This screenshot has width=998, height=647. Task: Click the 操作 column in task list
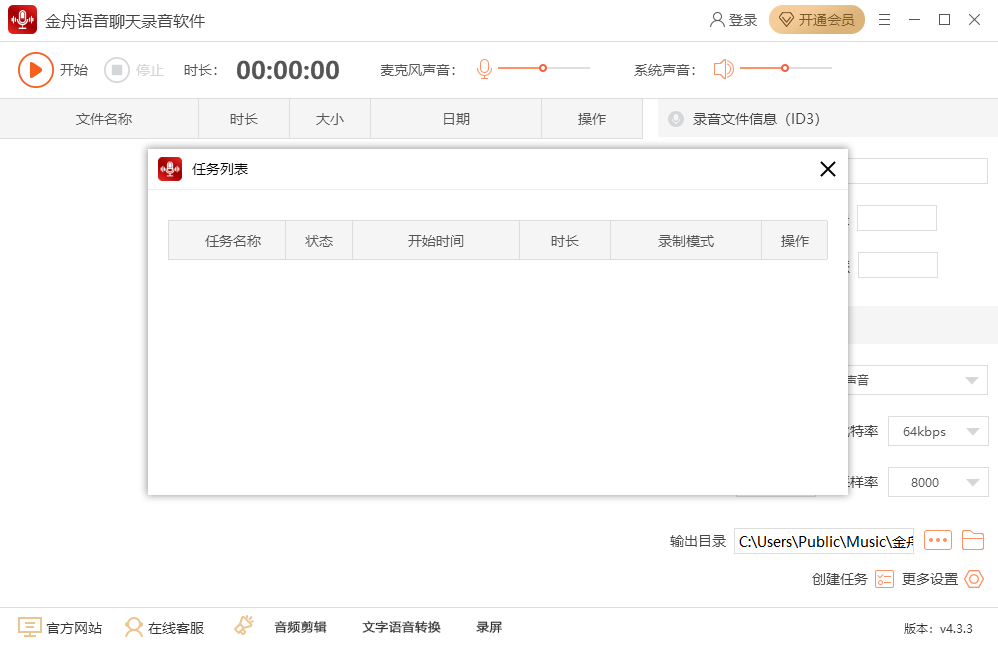794,241
